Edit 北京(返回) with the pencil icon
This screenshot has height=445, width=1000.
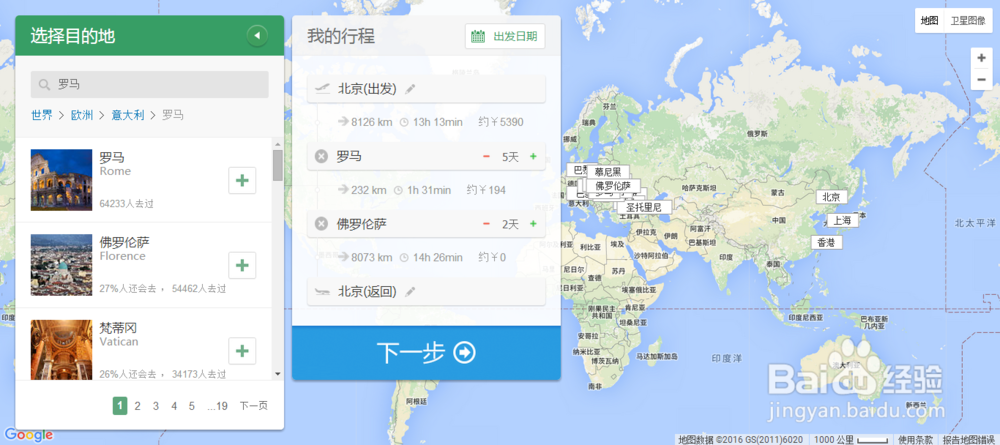pos(410,292)
